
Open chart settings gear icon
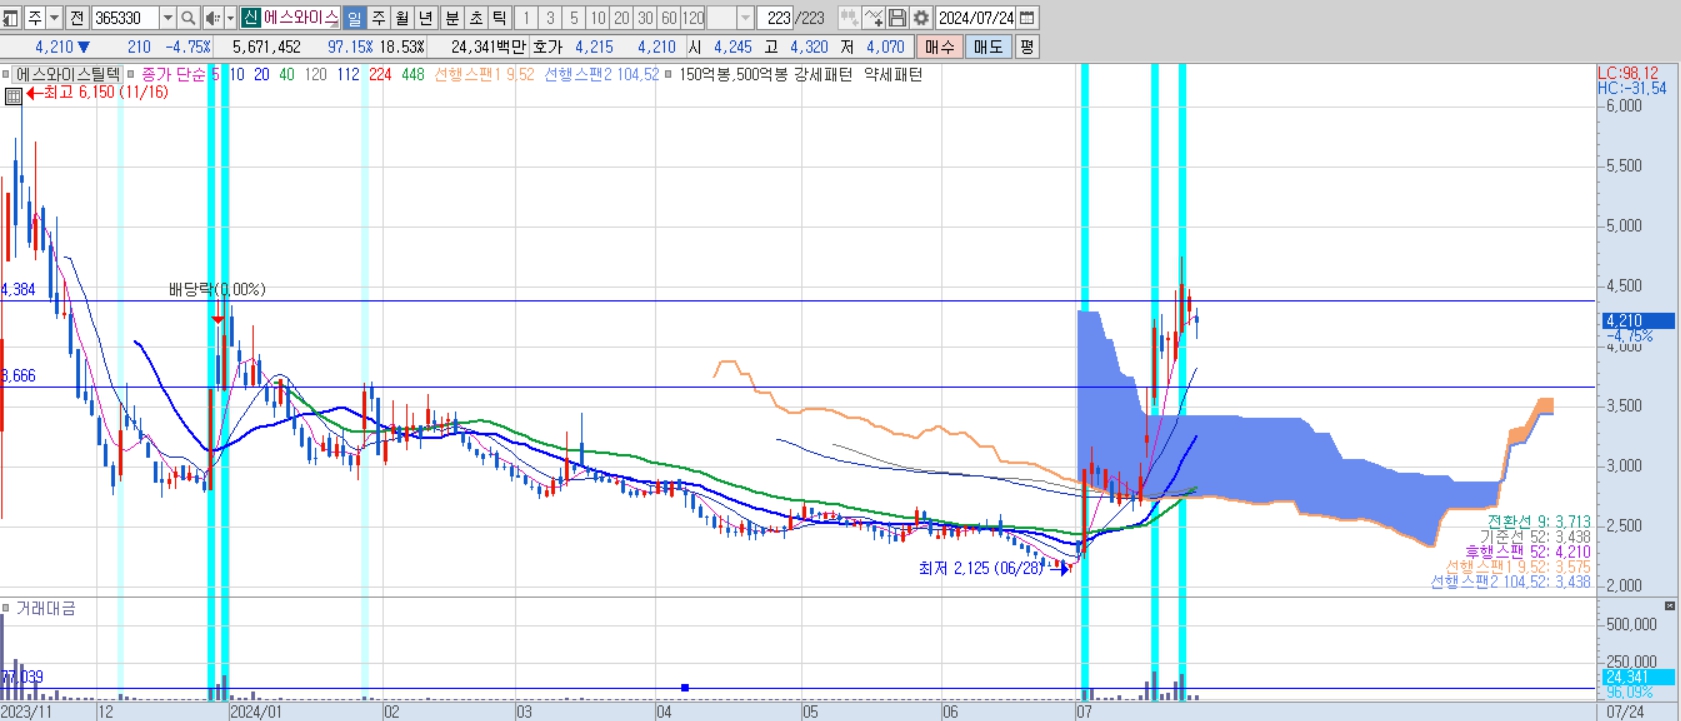click(x=921, y=18)
